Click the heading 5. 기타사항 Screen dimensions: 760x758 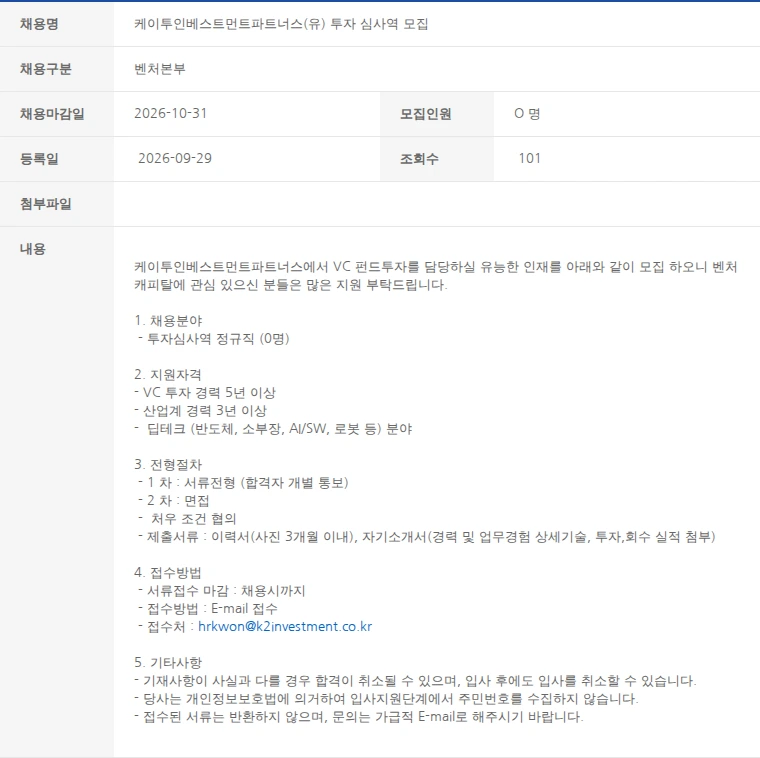pos(168,662)
